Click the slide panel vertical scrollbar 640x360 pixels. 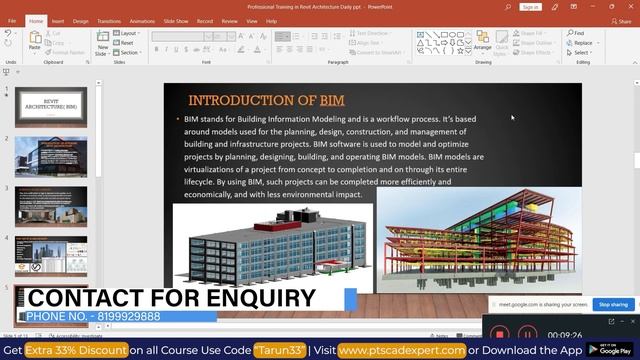click(x=98, y=131)
